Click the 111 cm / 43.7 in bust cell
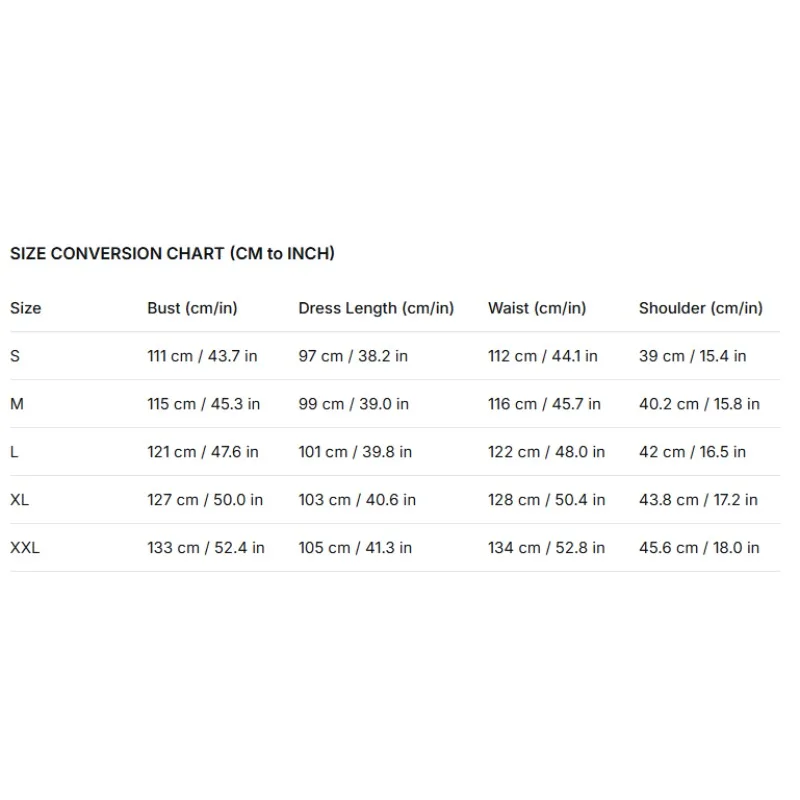800x800 pixels. [202, 356]
